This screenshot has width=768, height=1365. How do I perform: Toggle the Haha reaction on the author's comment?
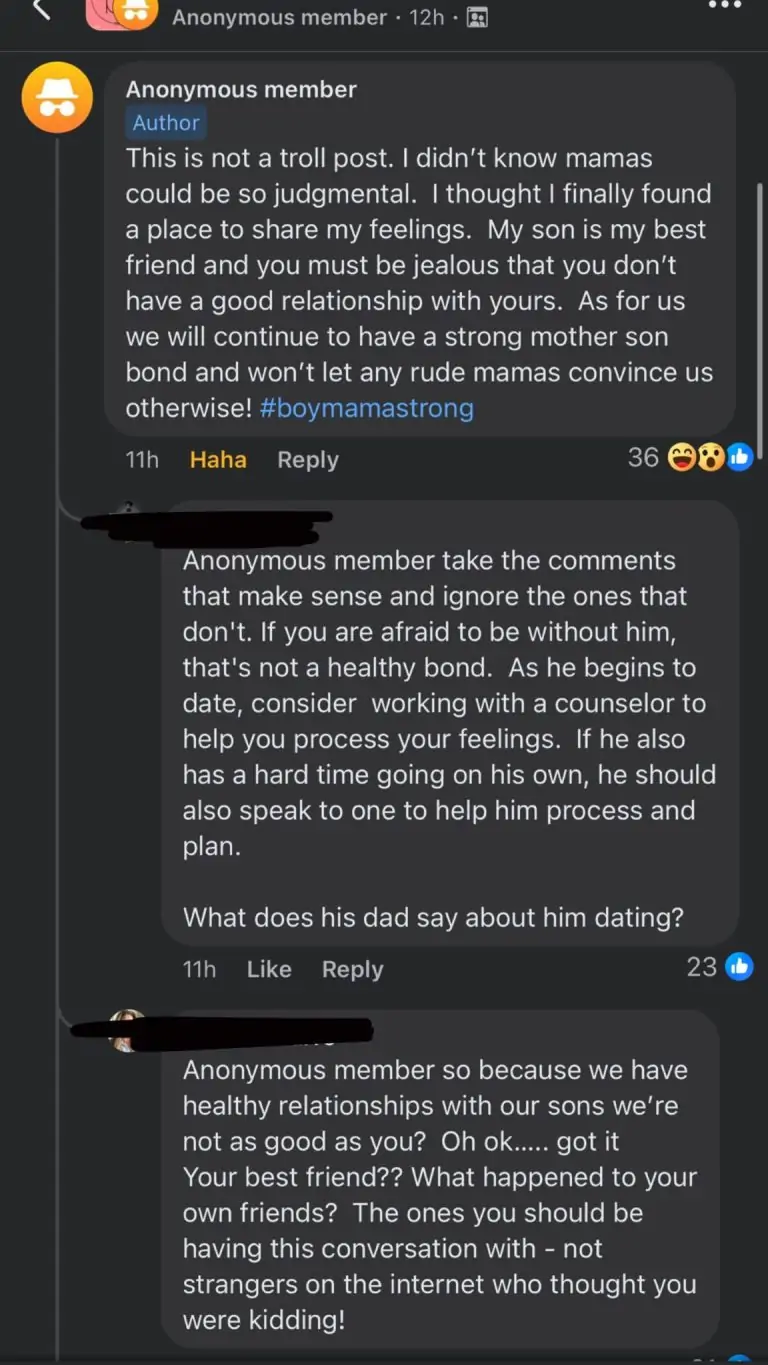click(218, 460)
